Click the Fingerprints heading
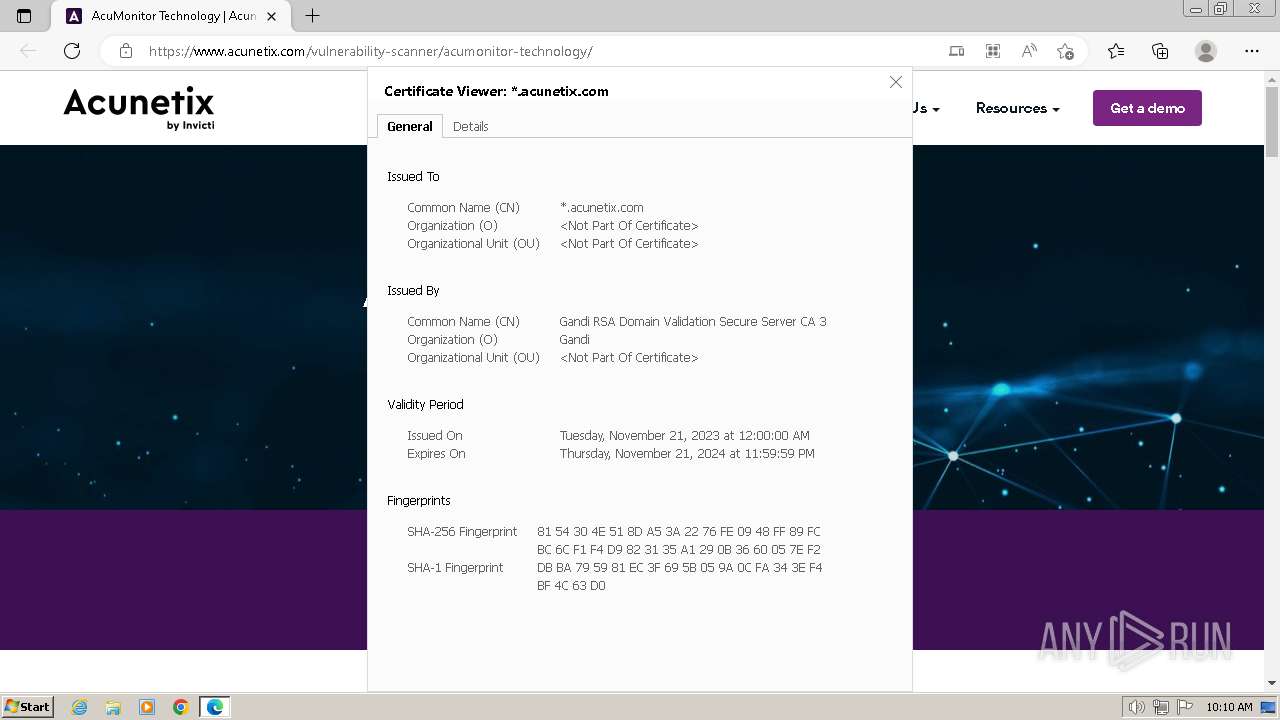1280x720 pixels. (x=419, y=501)
